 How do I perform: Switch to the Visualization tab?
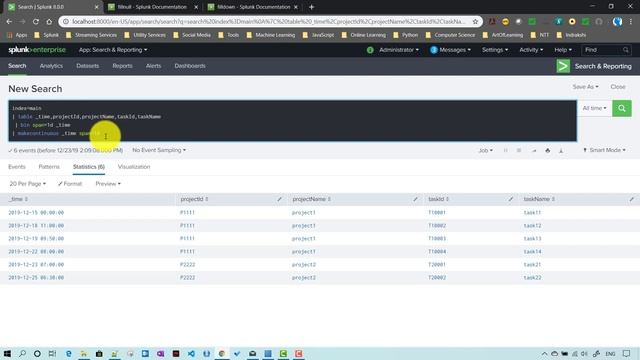[x=134, y=167]
